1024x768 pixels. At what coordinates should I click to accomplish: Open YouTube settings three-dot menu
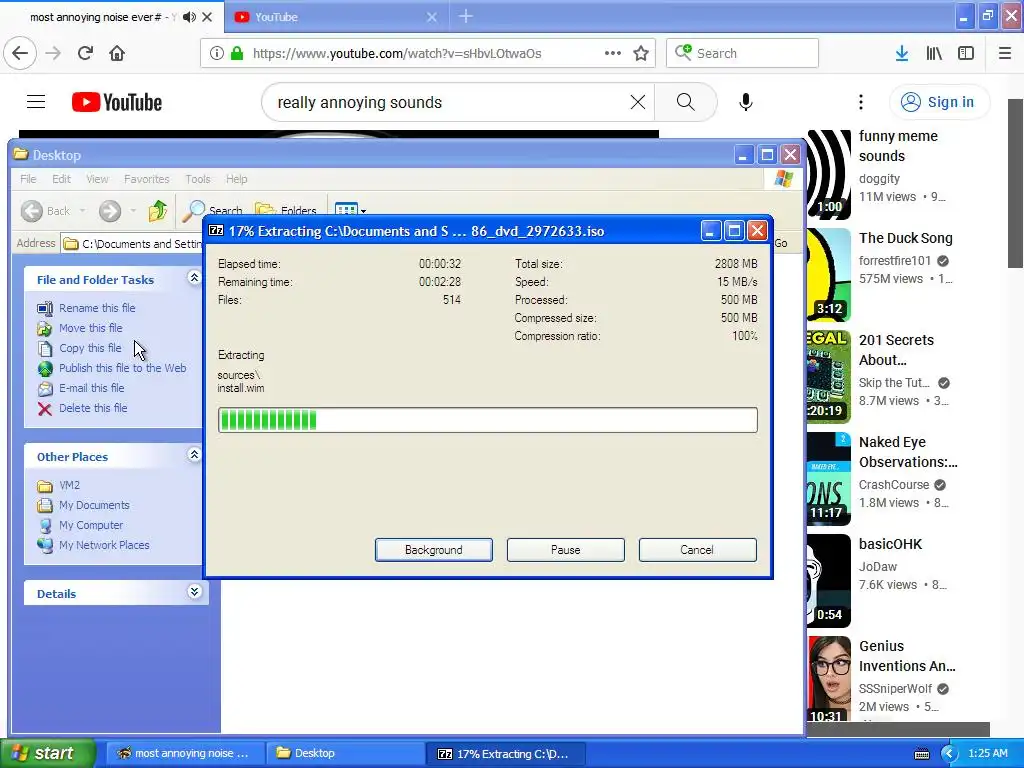861,102
